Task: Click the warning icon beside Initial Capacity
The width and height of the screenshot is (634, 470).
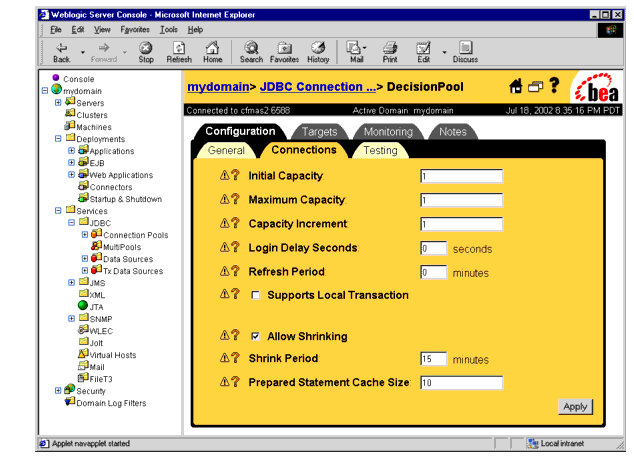Action: point(224,175)
